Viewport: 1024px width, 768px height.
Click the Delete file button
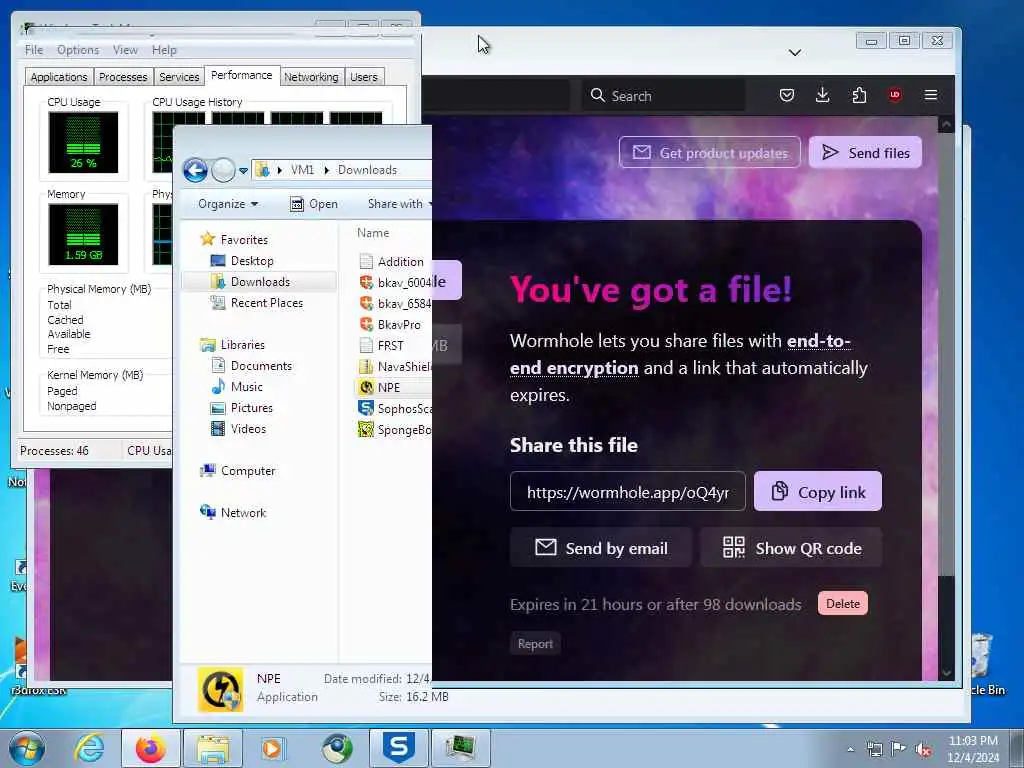click(x=843, y=604)
